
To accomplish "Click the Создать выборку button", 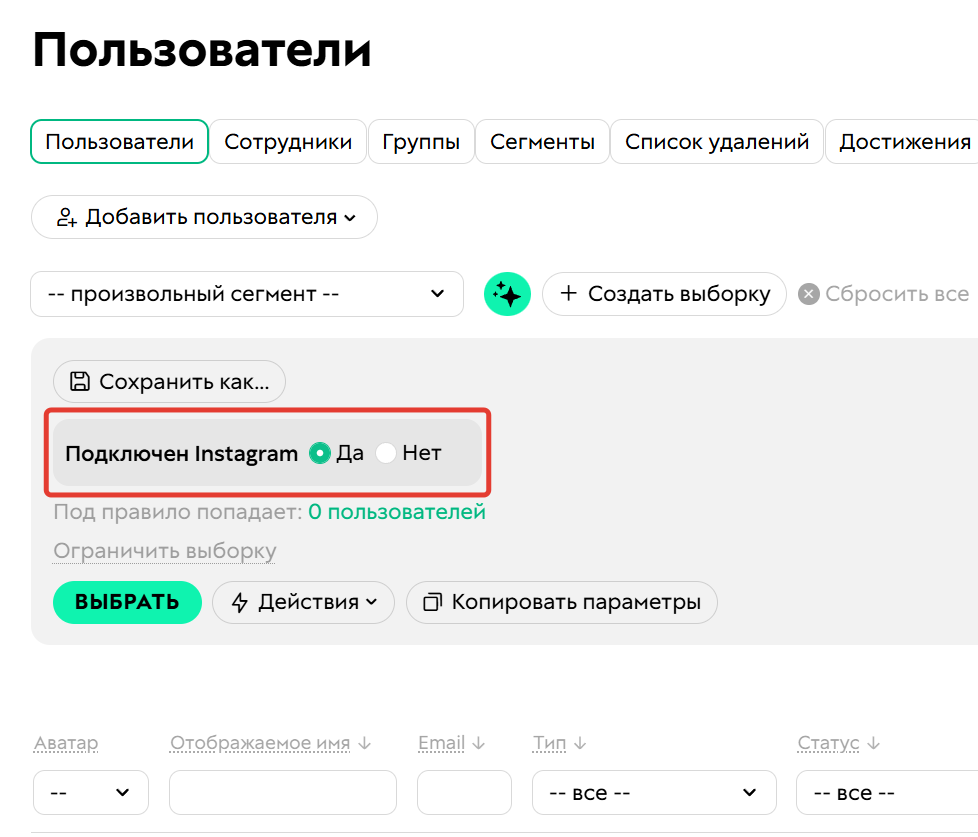I will point(664,294).
